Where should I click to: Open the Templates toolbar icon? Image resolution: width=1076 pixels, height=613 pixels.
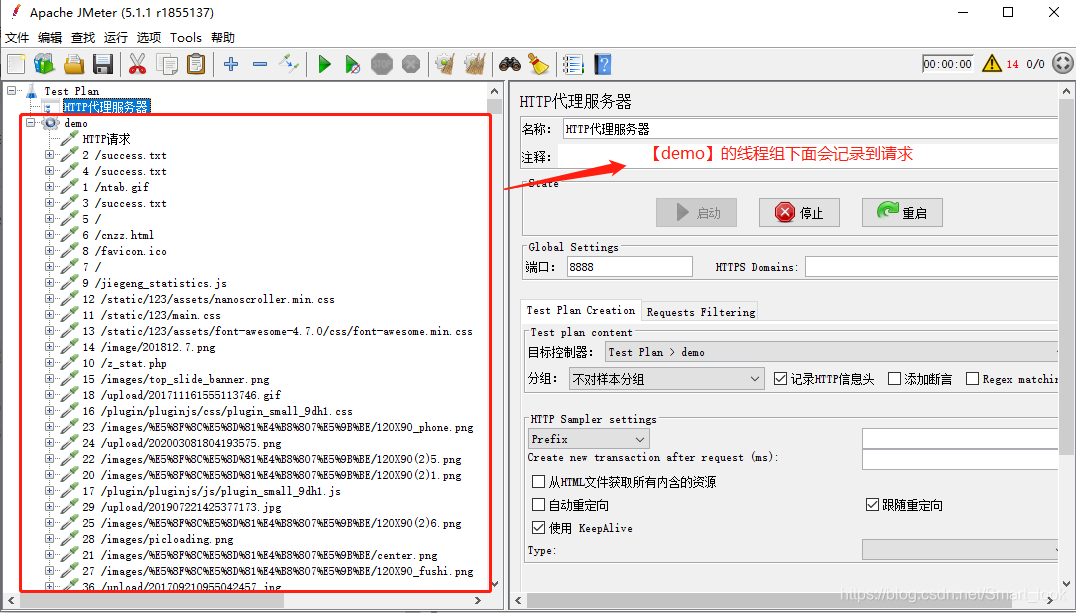tap(45, 65)
